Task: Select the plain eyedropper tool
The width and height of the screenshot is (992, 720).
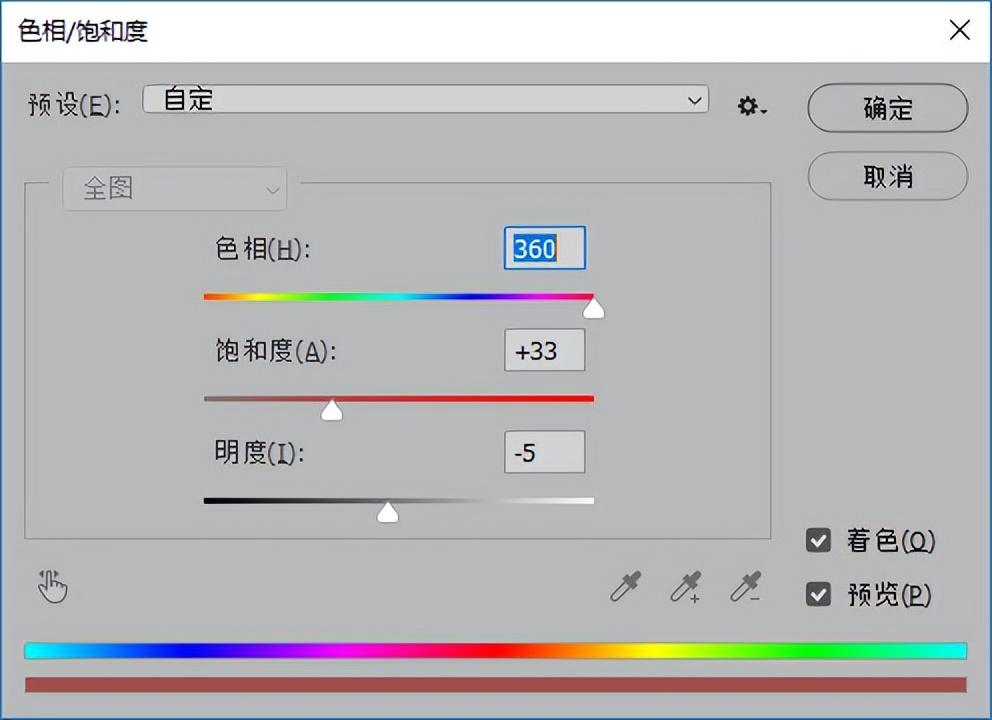Action: click(x=626, y=587)
